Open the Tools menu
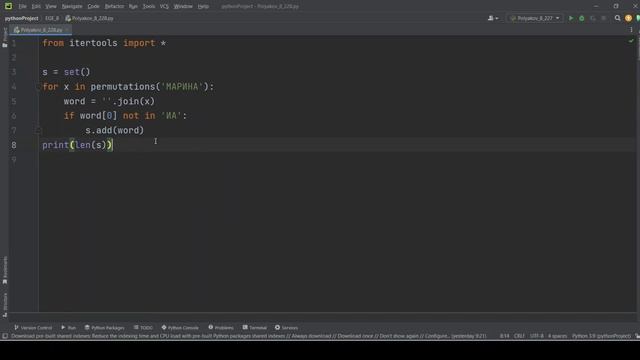 pyautogui.click(x=149, y=7)
